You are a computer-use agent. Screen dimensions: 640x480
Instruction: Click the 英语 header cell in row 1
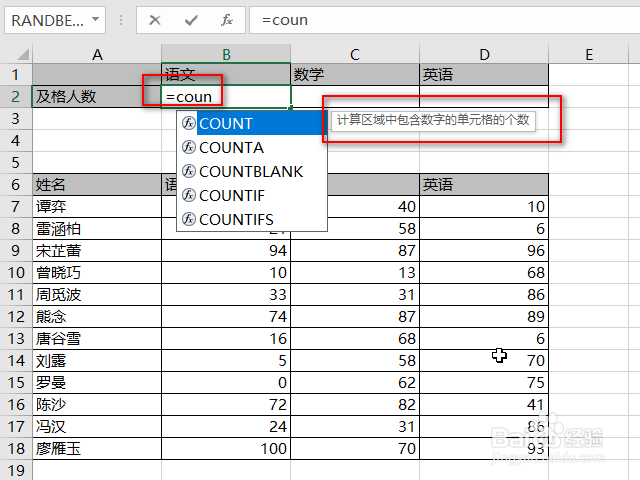[x=484, y=75]
